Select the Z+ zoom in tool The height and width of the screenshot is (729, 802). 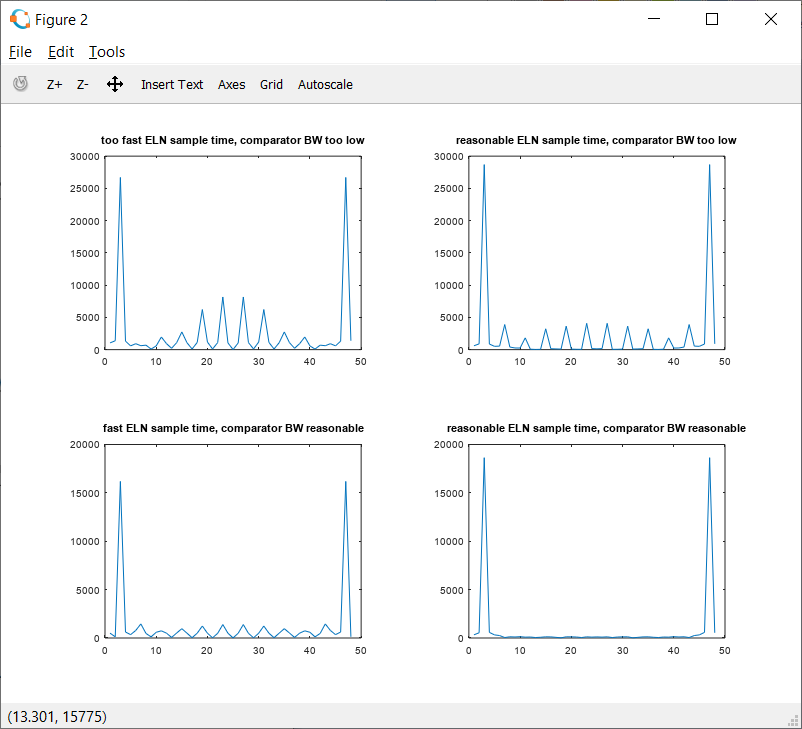click(55, 85)
